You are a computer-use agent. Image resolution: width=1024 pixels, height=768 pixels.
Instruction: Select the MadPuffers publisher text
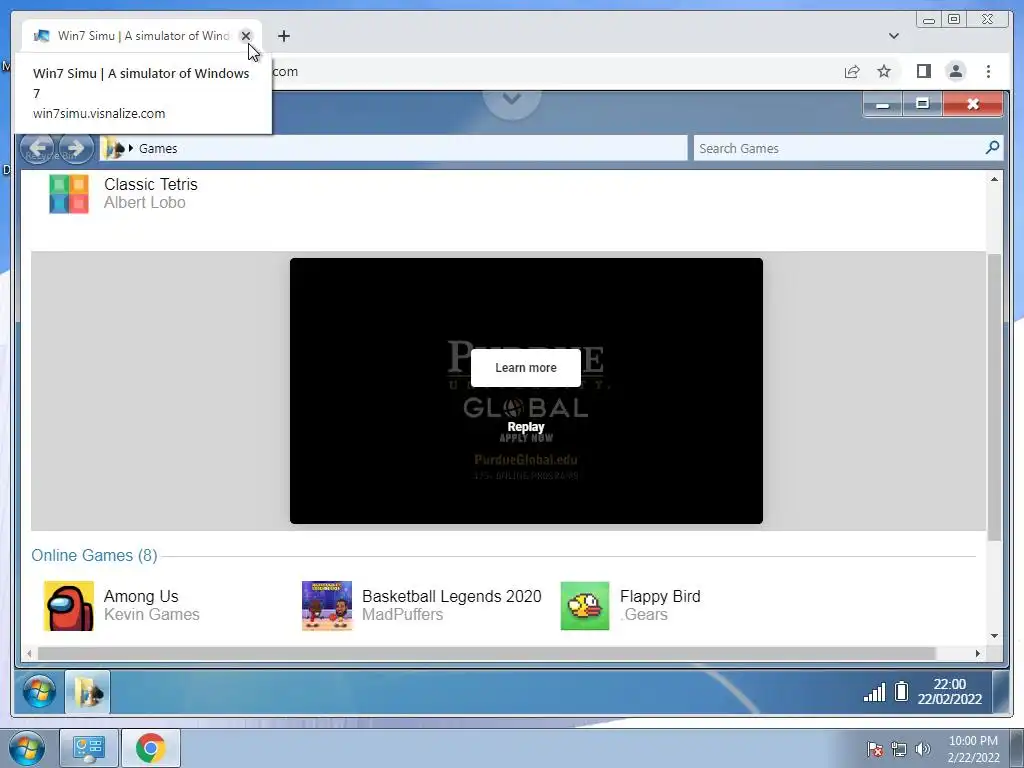tap(402, 615)
